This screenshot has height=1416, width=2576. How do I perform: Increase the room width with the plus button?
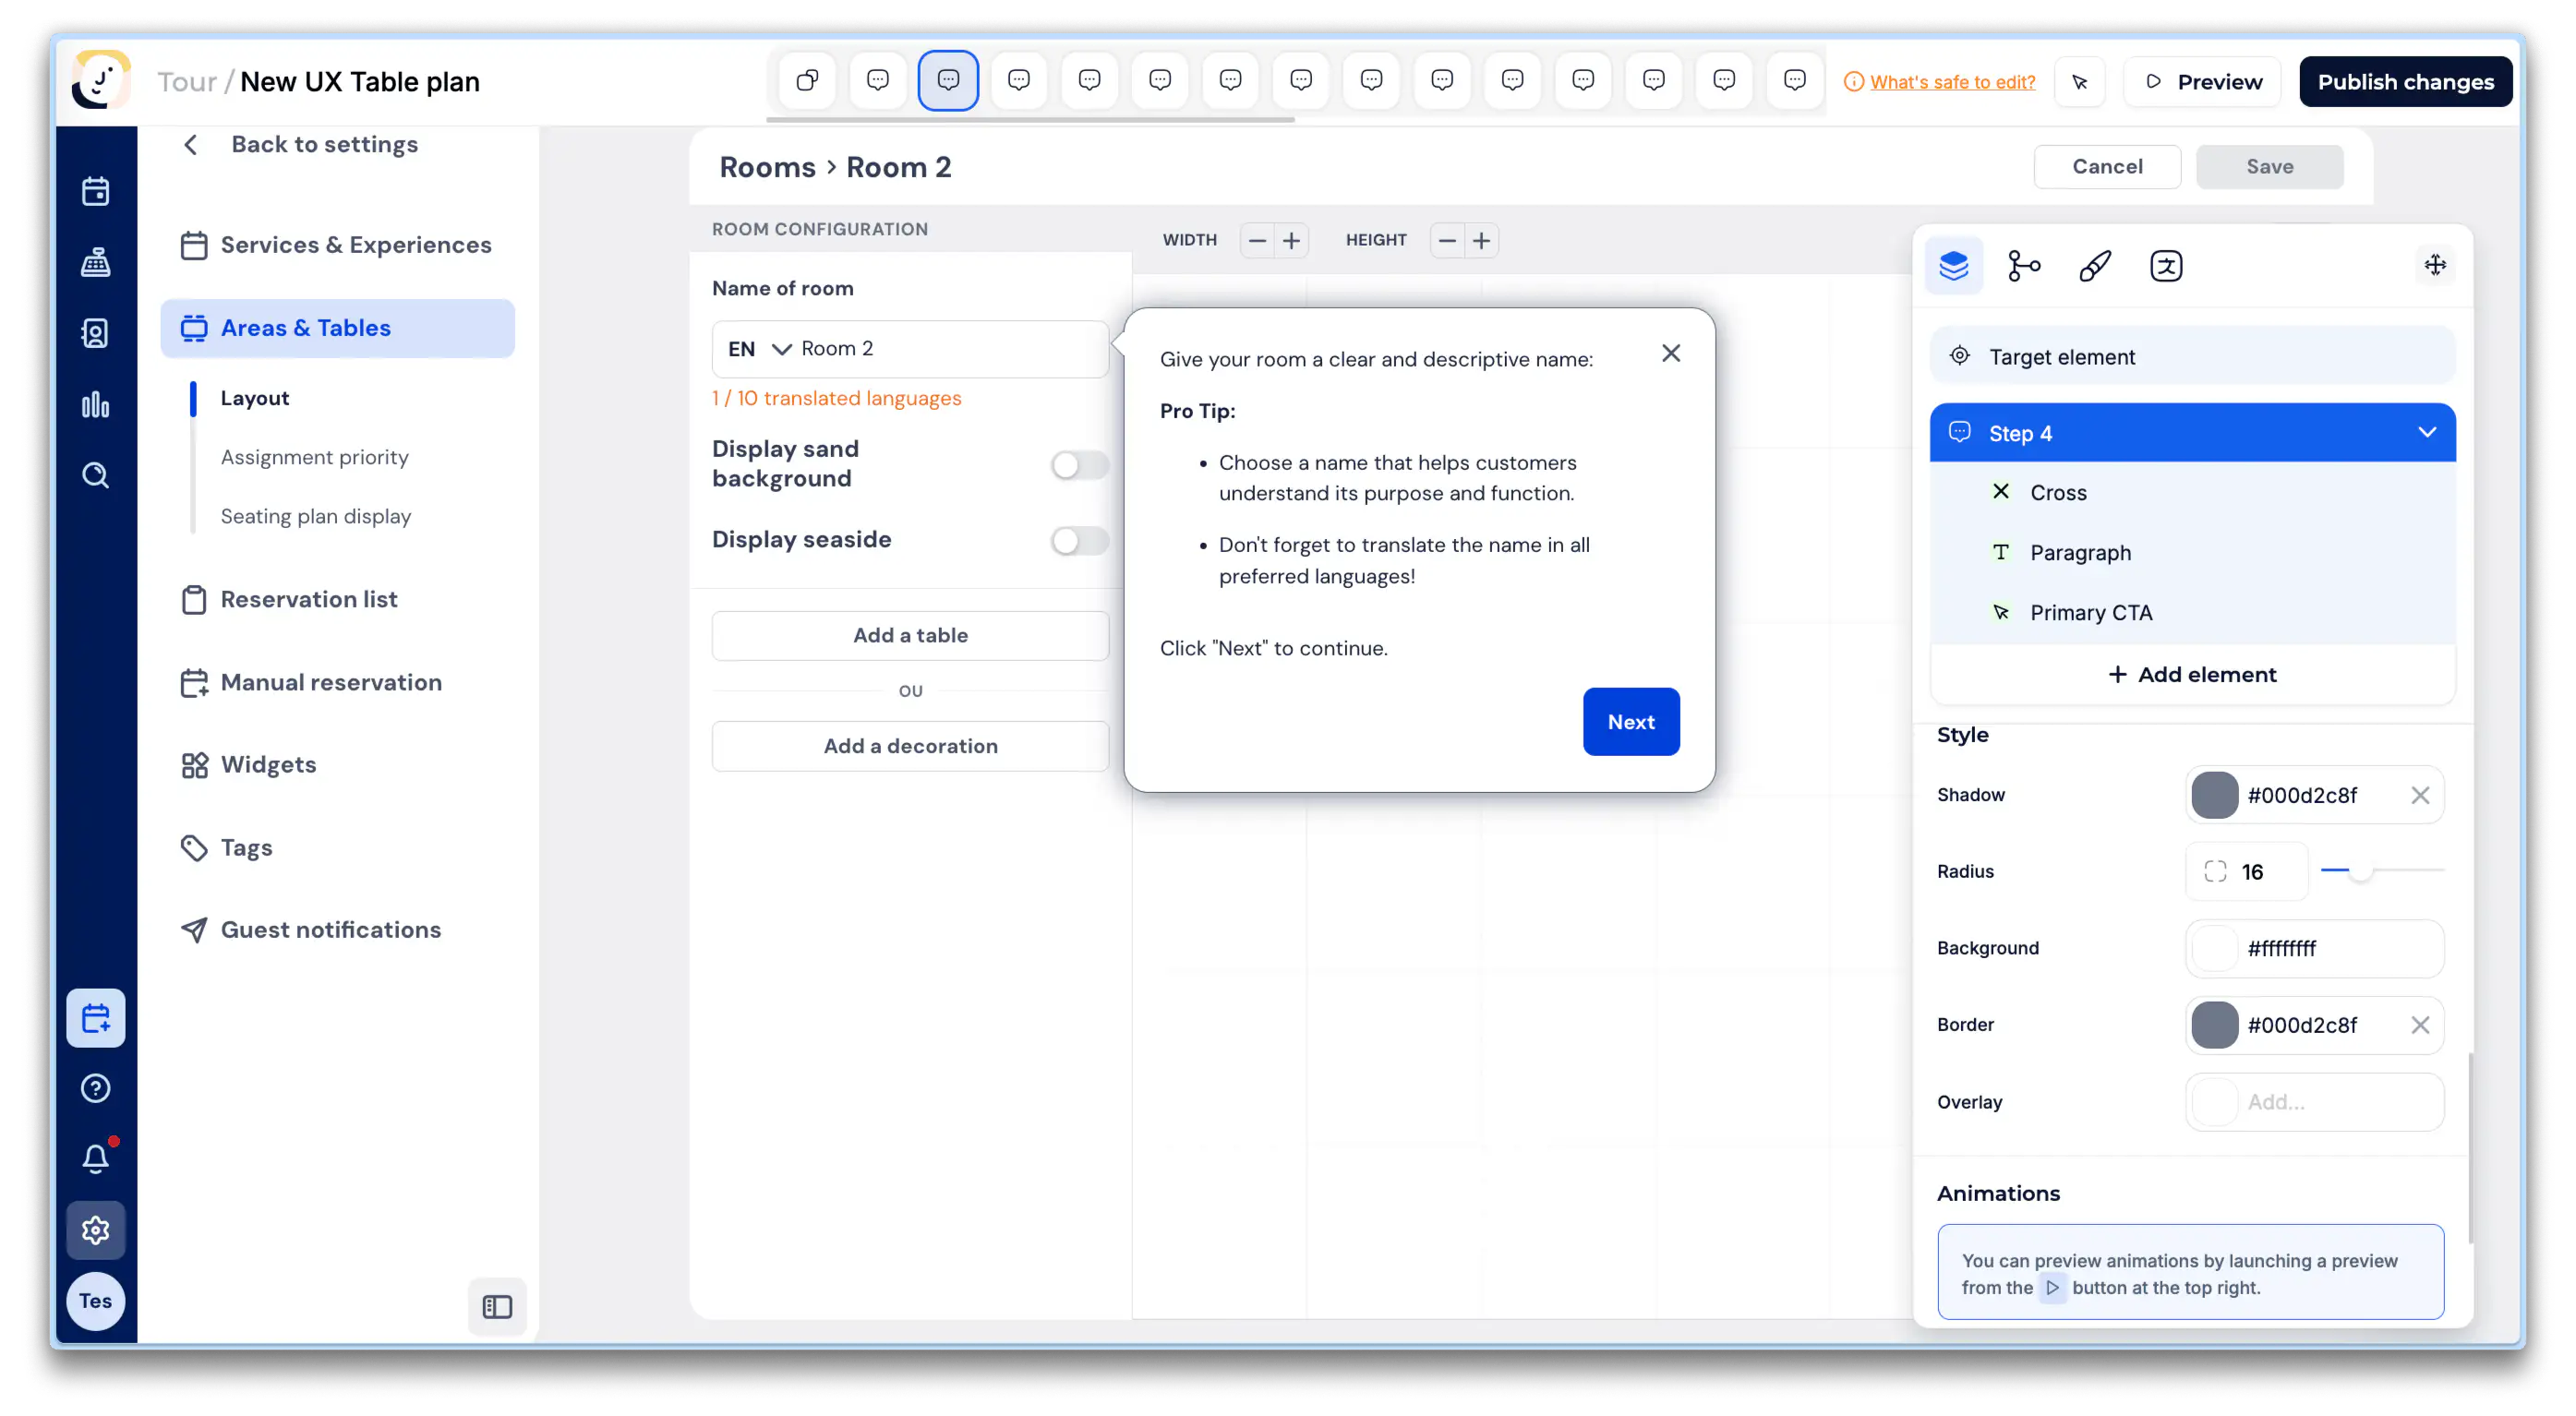click(x=1291, y=240)
